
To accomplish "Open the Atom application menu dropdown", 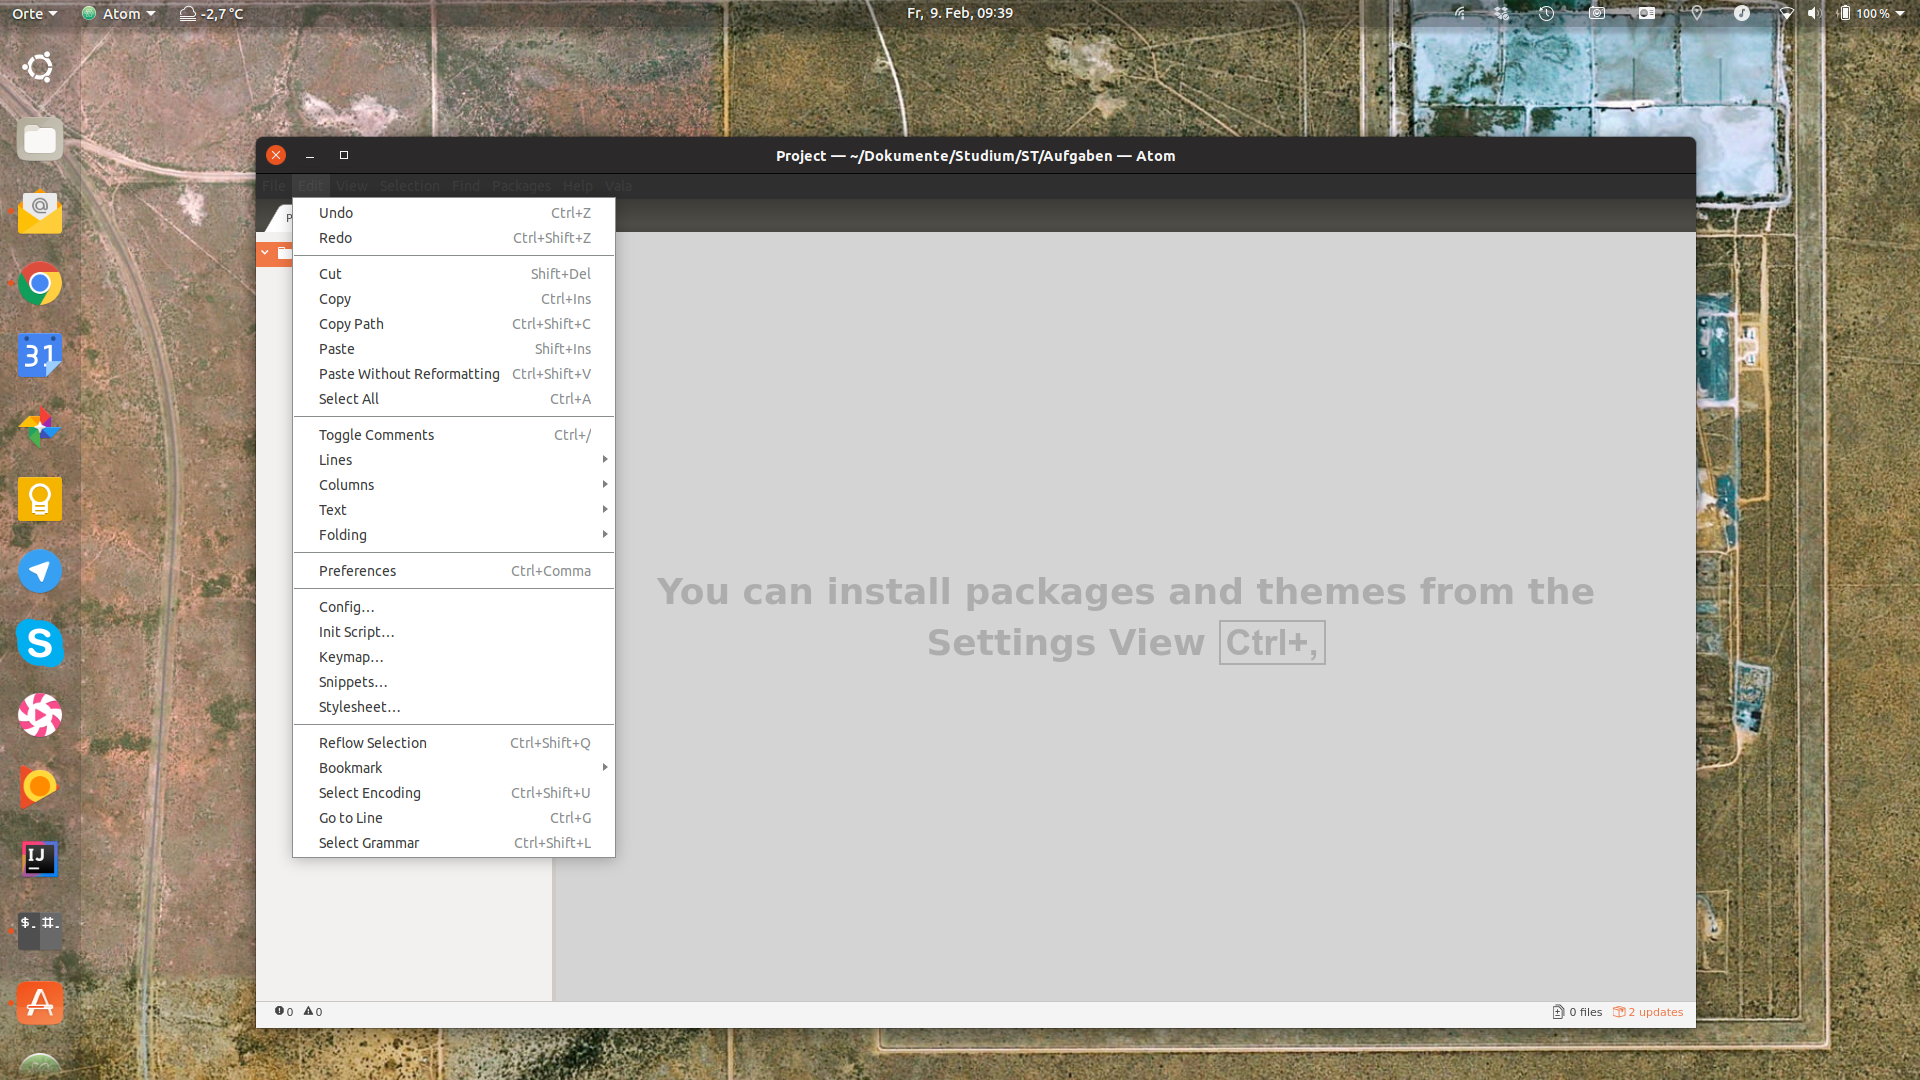I will 120,13.
